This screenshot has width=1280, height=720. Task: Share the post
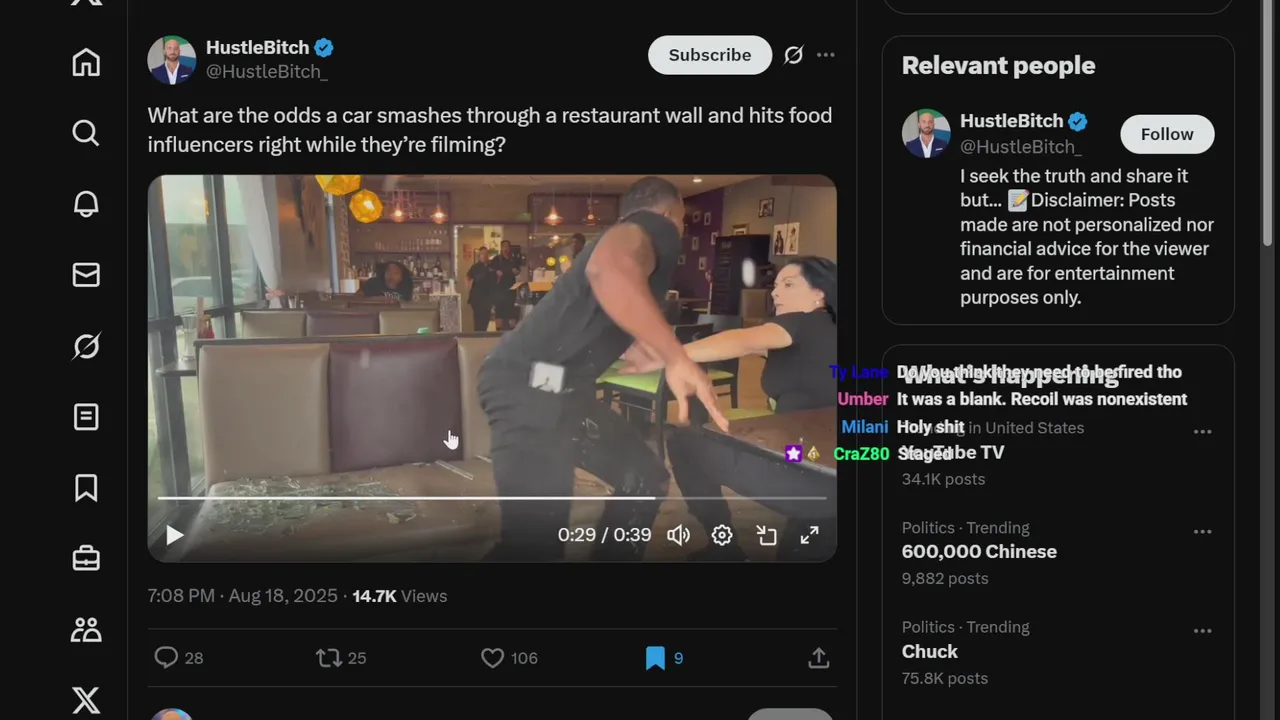[819, 658]
